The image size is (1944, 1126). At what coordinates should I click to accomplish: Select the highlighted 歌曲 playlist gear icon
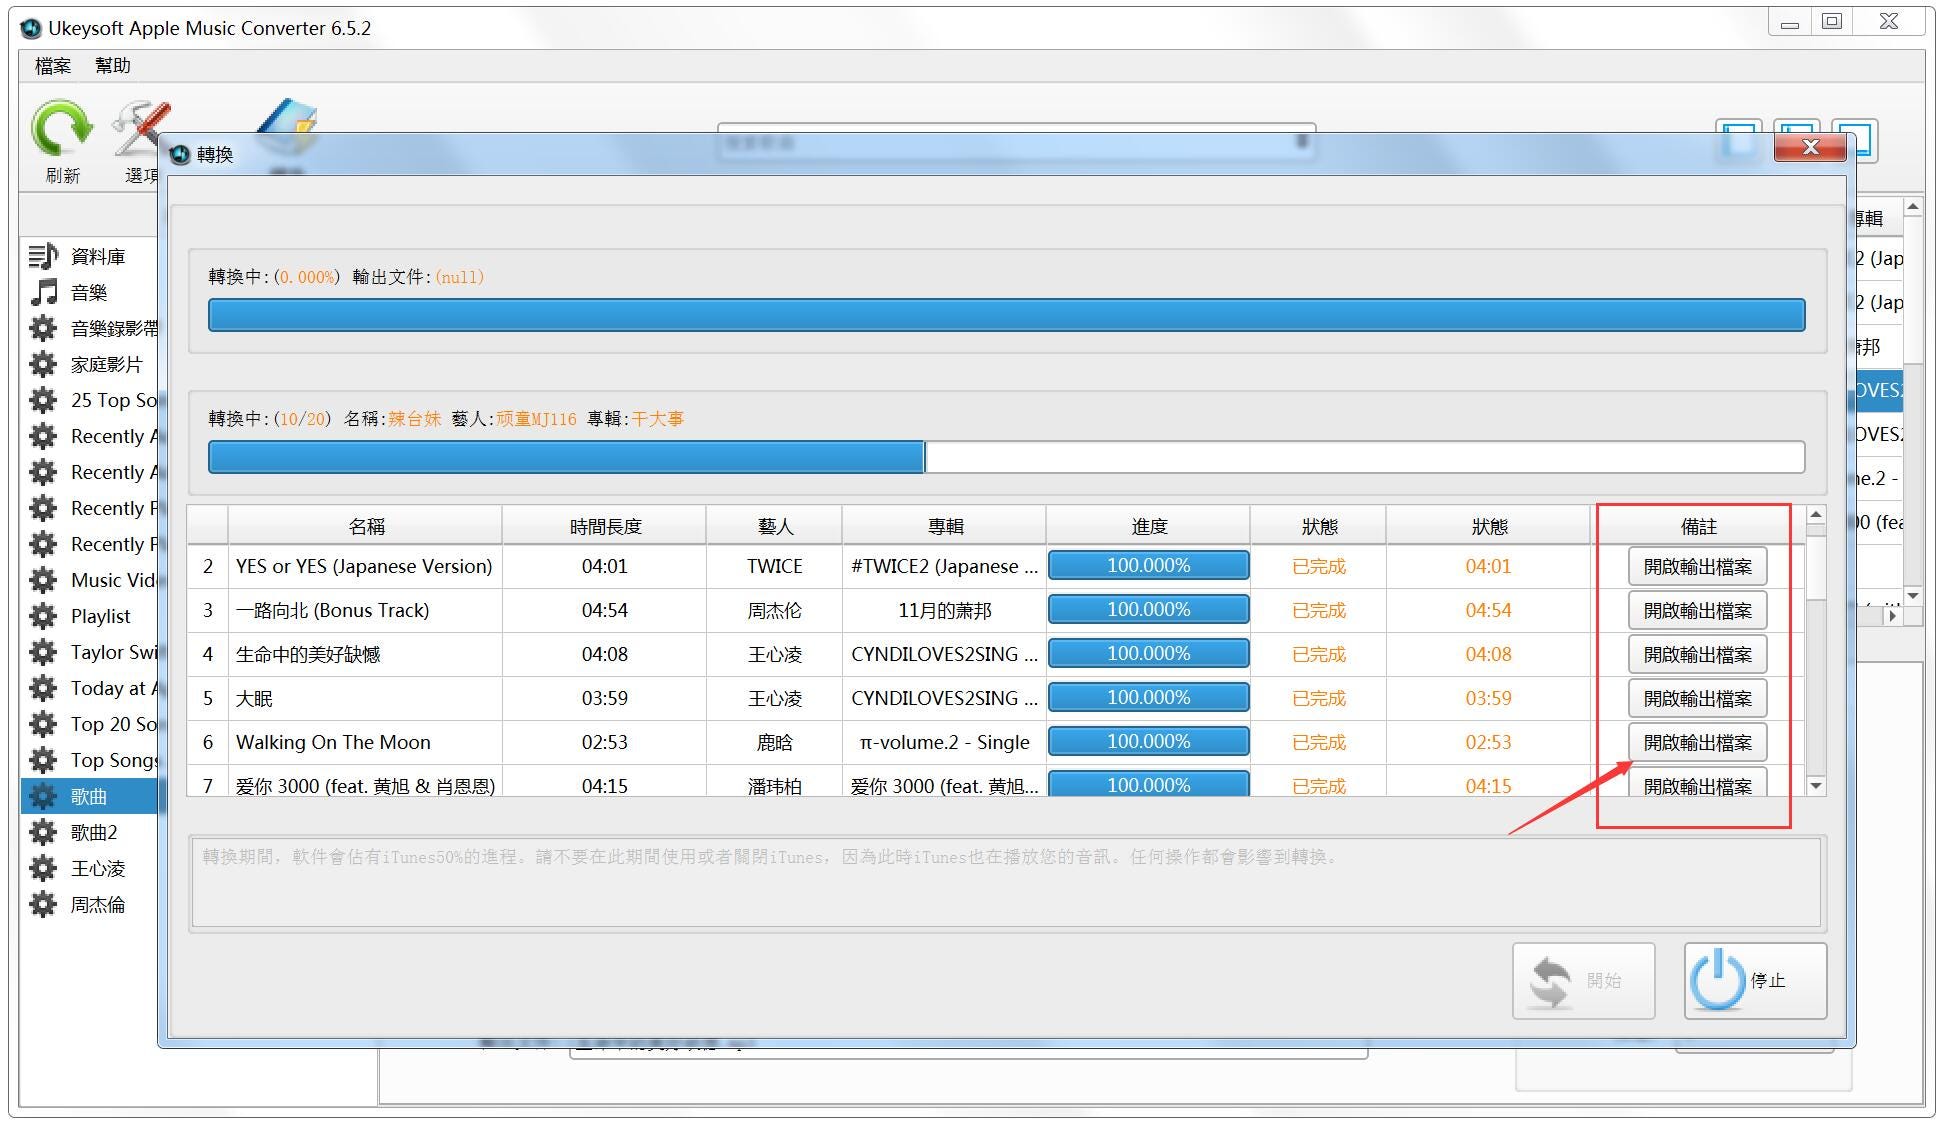43,796
